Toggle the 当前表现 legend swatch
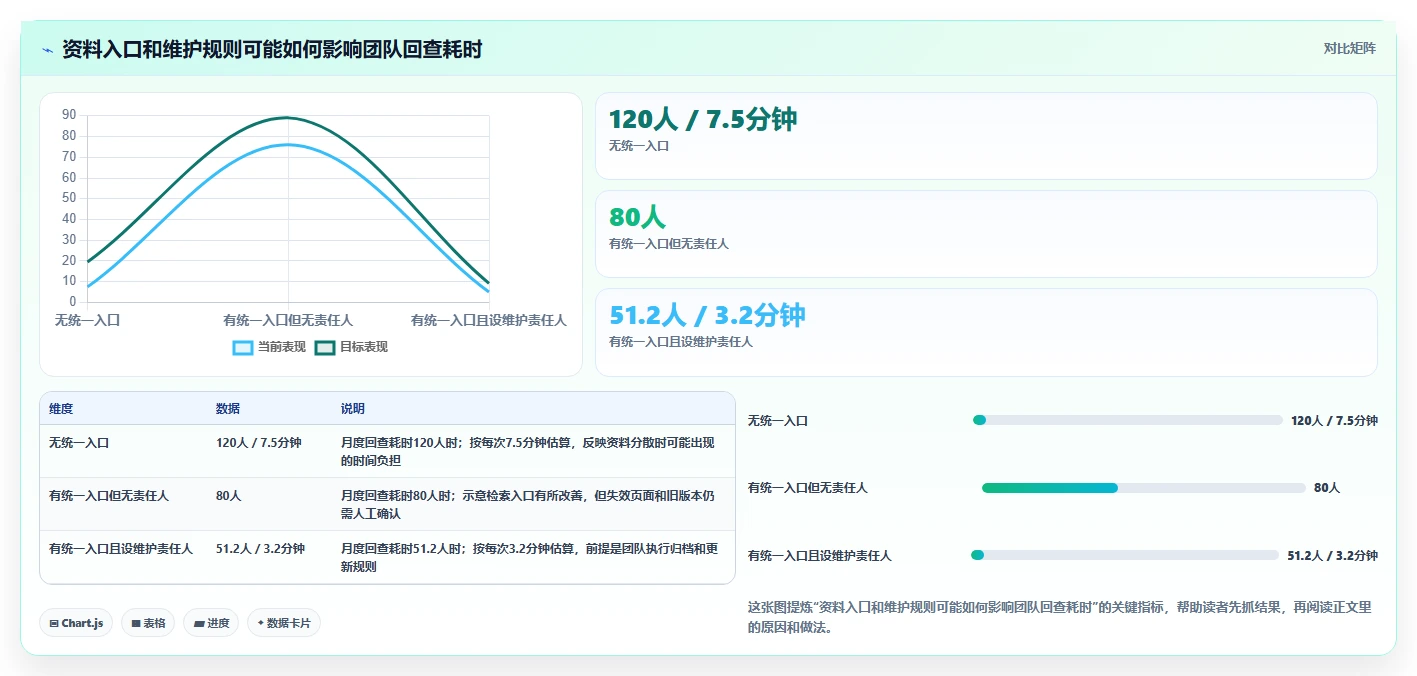Viewport: 1417px width, 676px height. [x=243, y=347]
